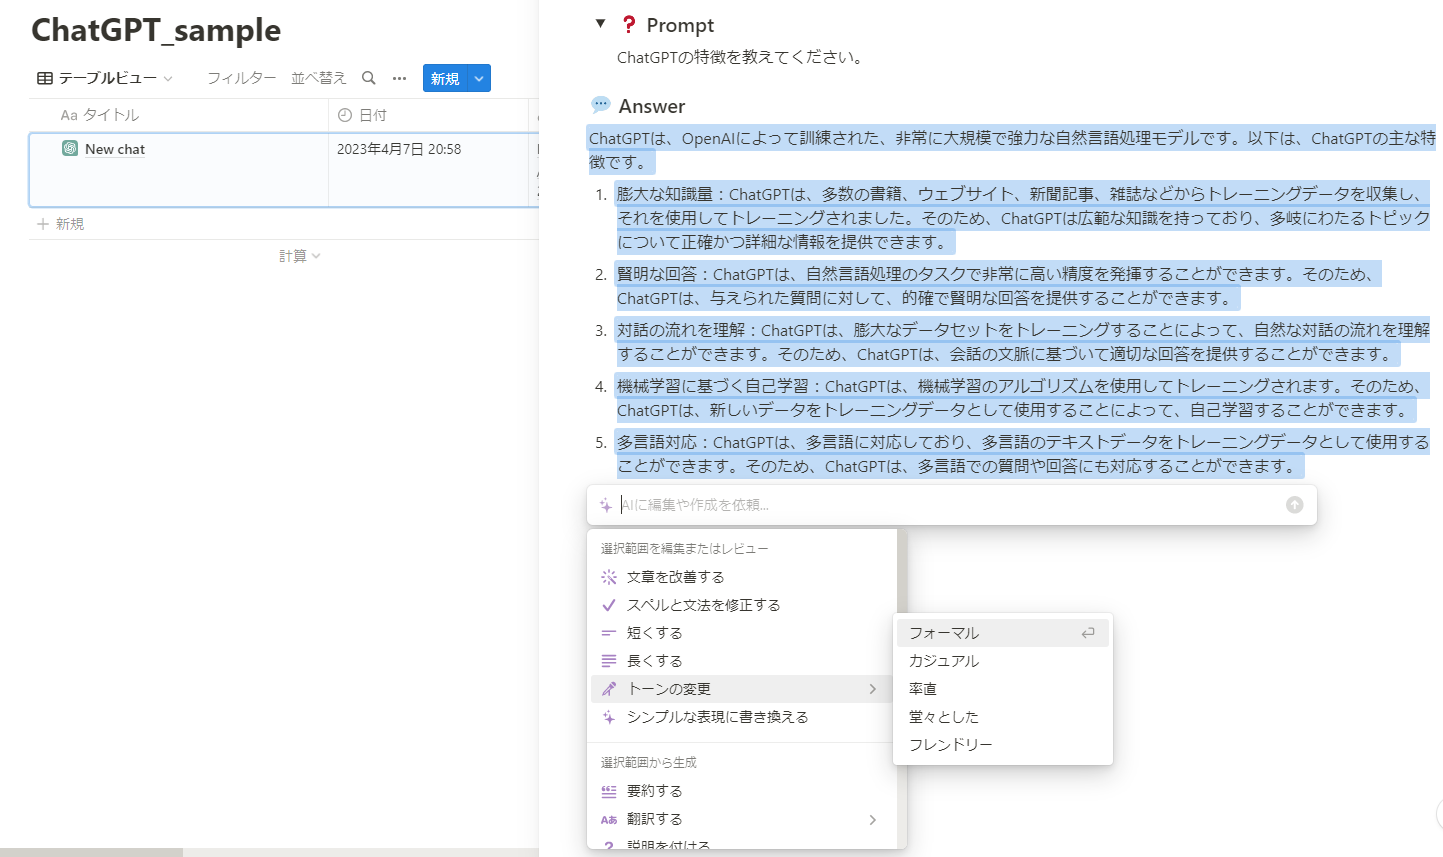The width and height of the screenshot is (1443, 857).
Task: Click the send arrow in the AI prompt
Action: [1294, 505]
